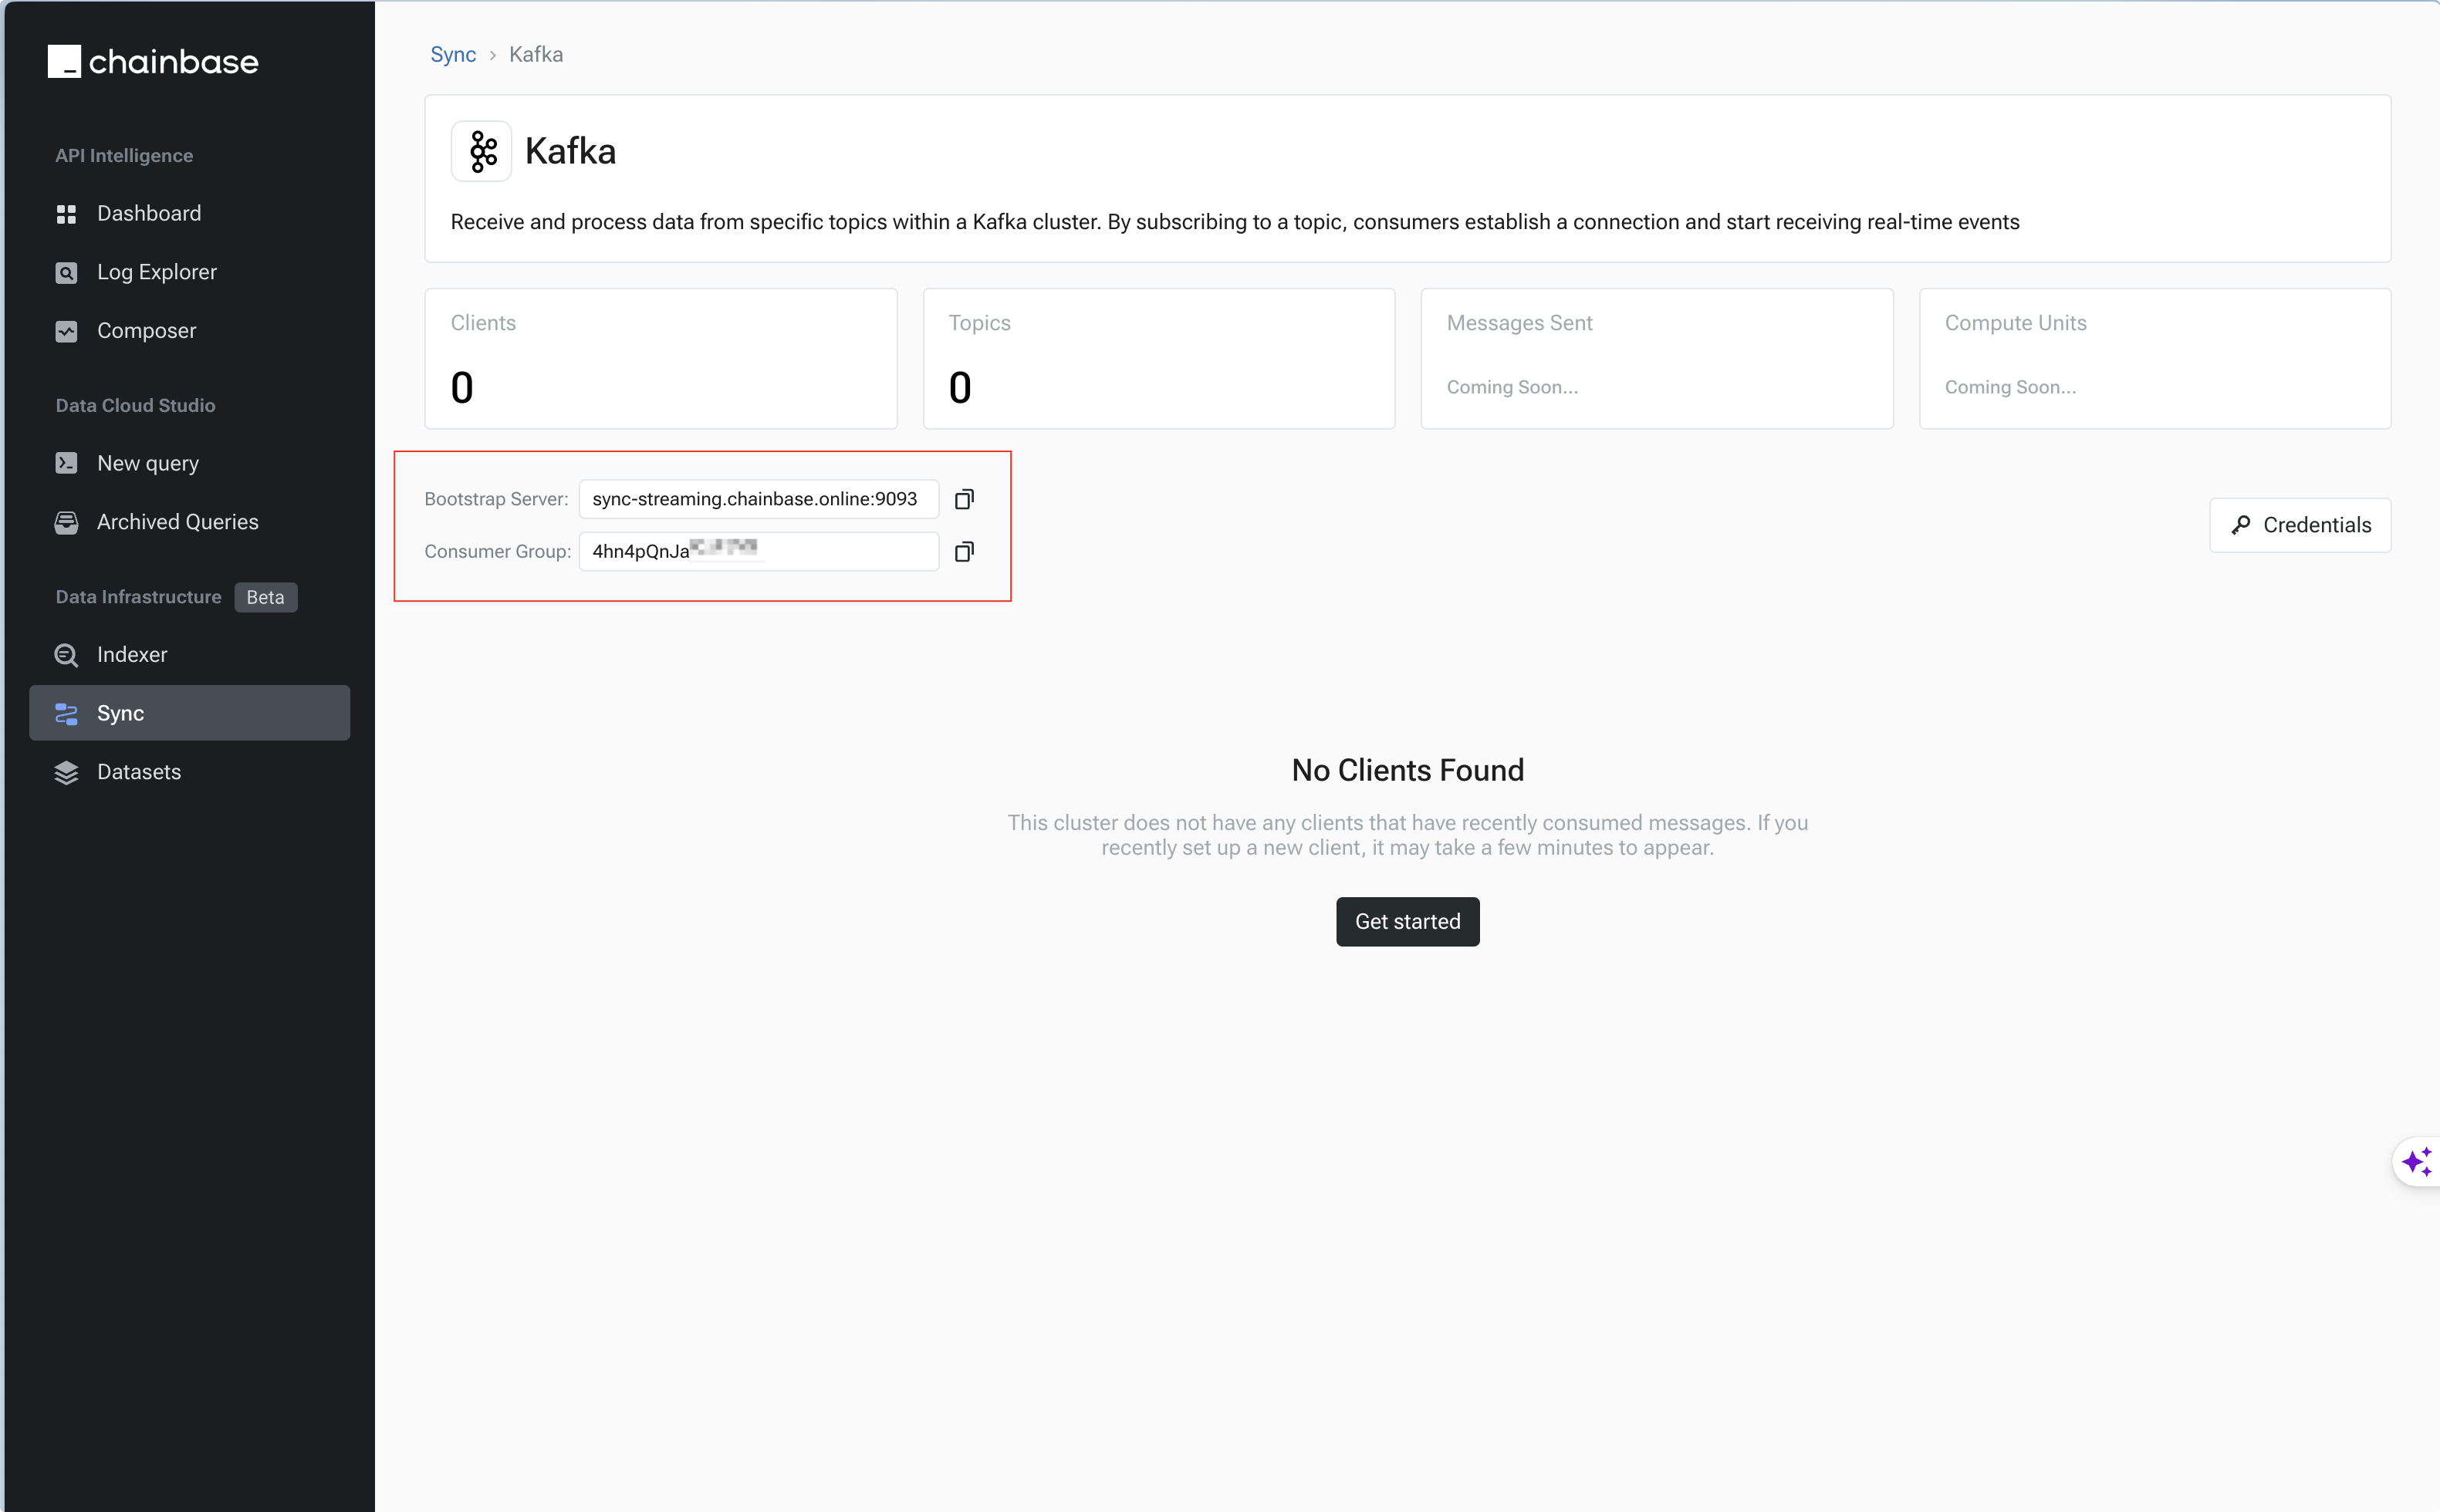Viewport: 2440px width, 1512px height.
Task: Click the Kafka logo icon
Action: [x=482, y=152]
